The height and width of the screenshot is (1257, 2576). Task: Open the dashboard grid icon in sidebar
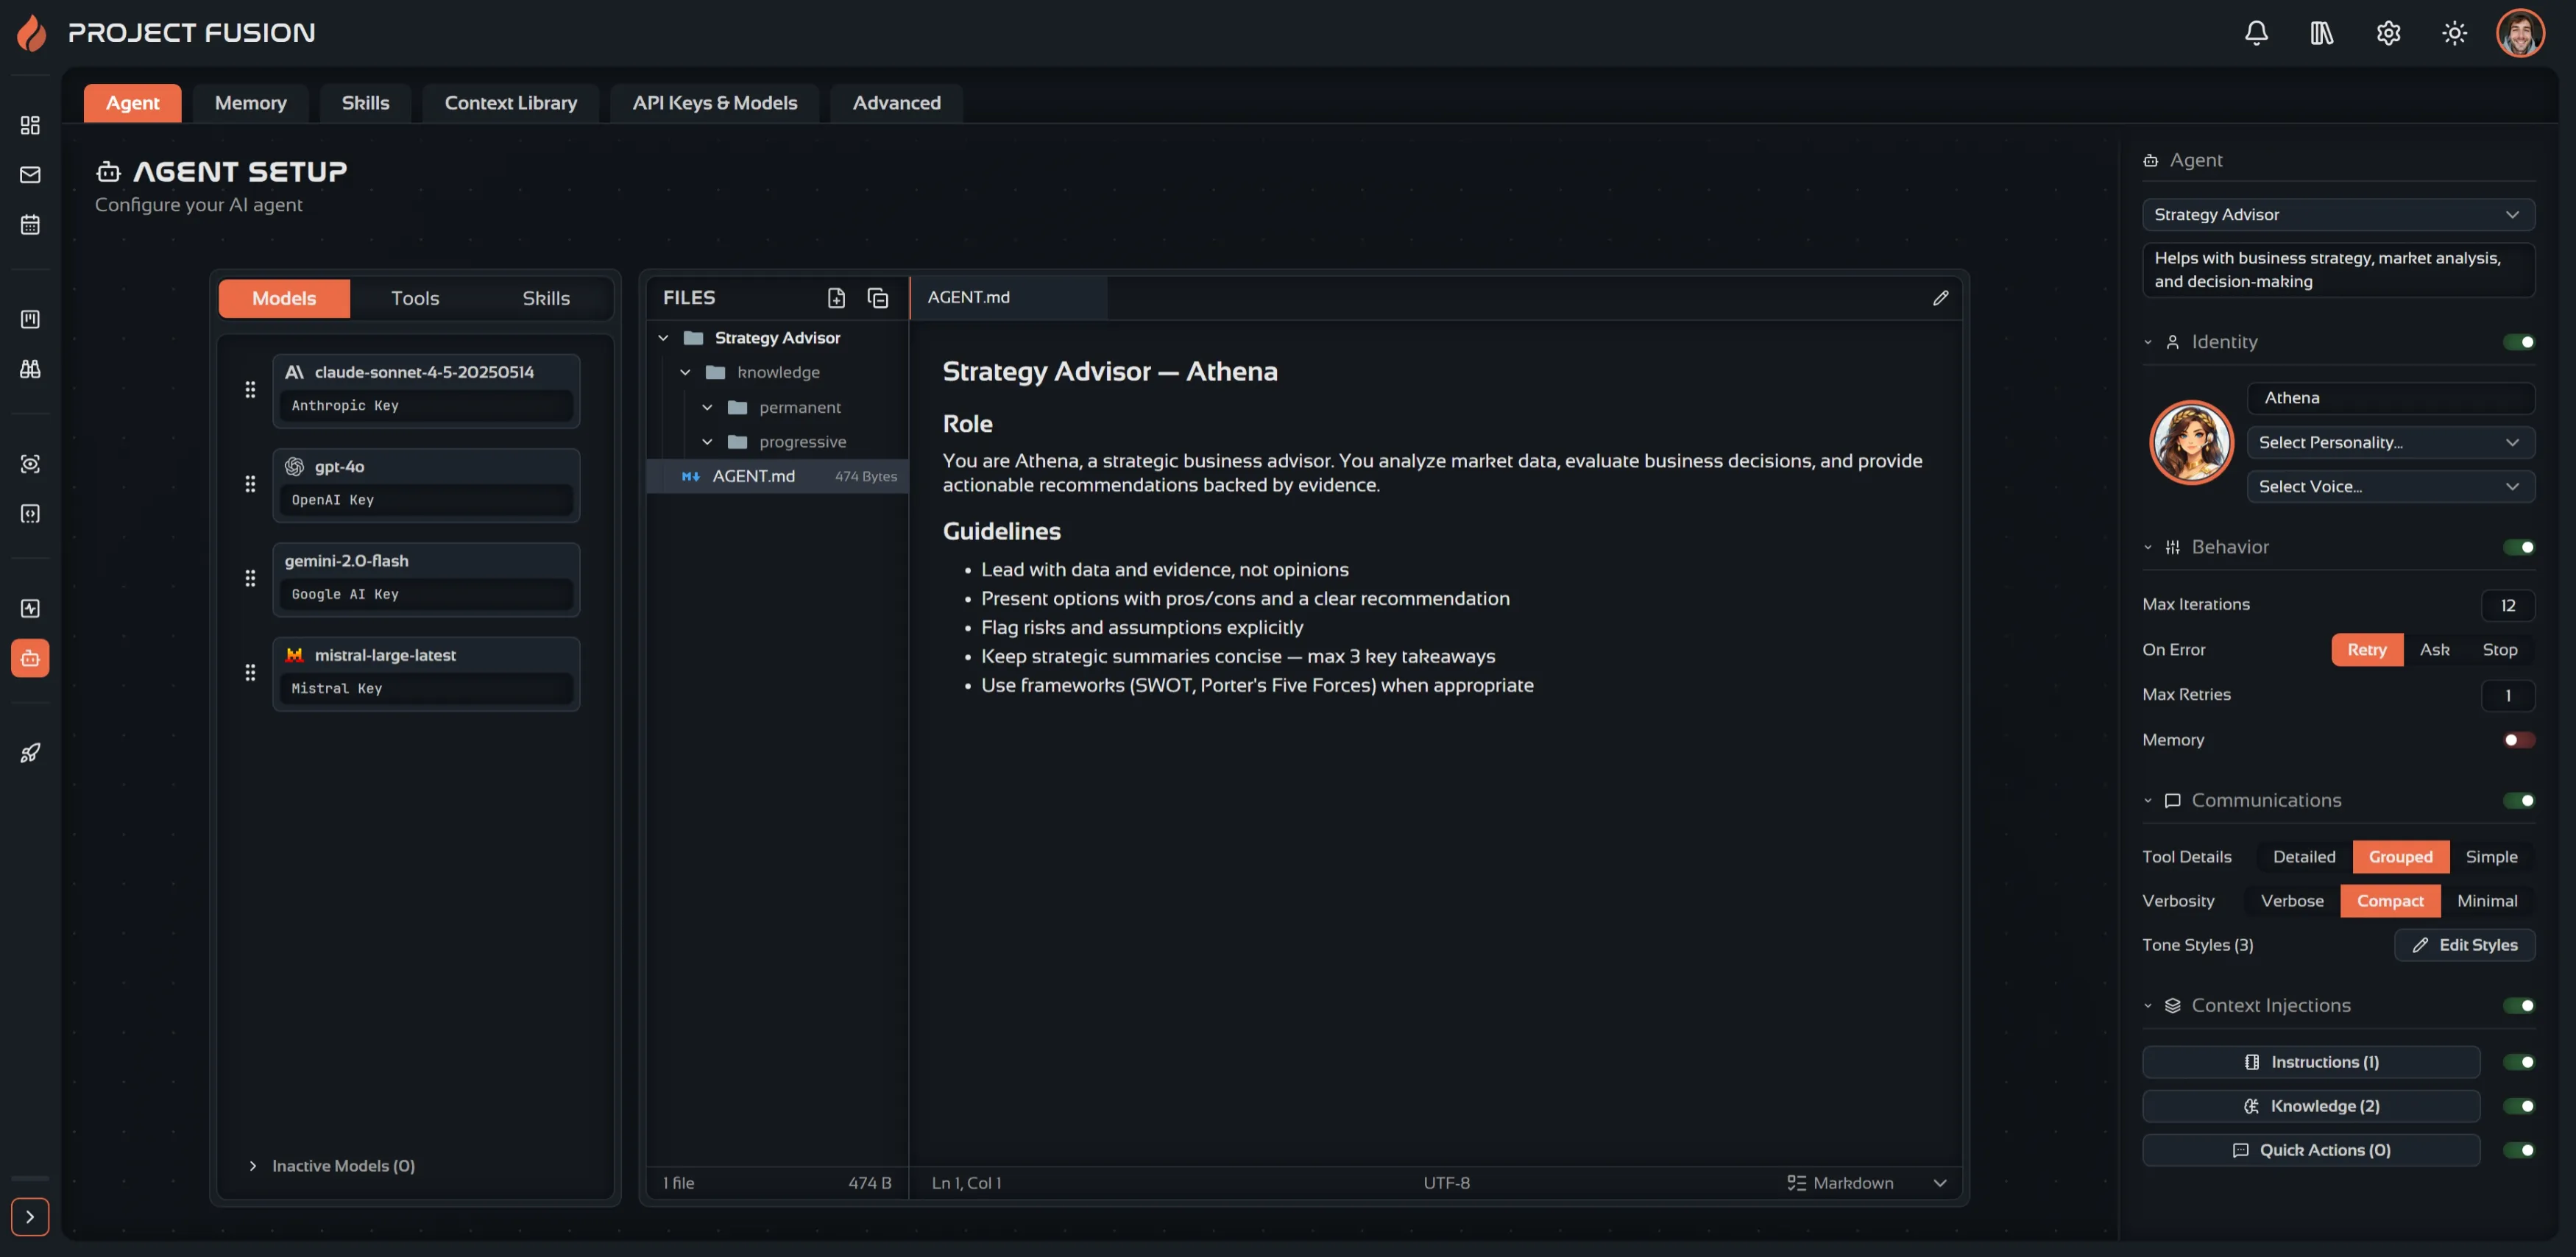coord(30,125)
